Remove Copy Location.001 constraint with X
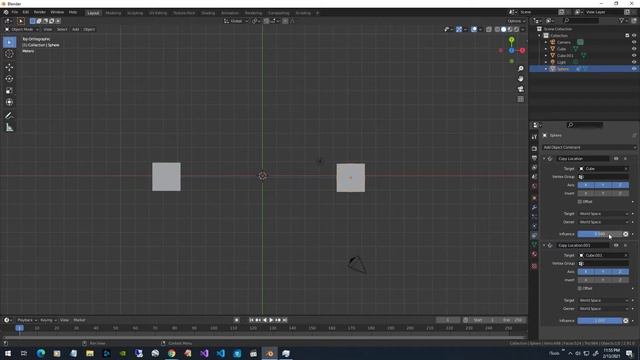The image size is (640, 360). click(625, 245)
